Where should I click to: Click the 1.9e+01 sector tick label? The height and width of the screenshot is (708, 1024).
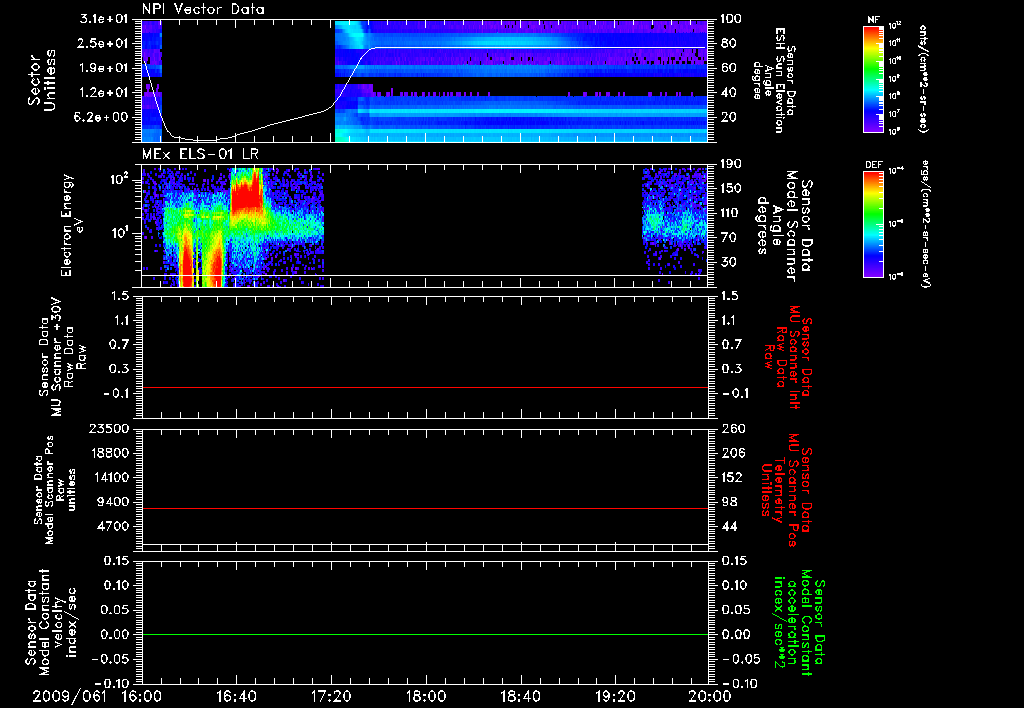tap(103, 68)
